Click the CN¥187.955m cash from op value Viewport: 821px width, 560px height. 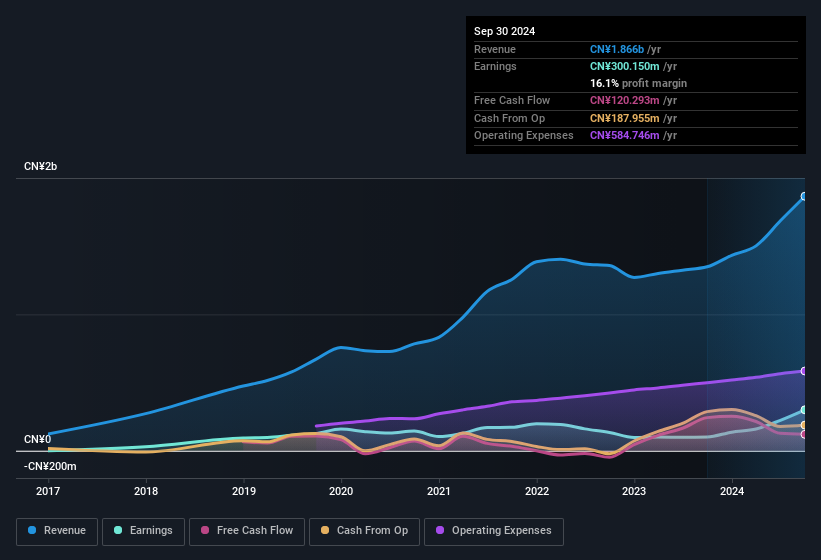[625, 118]
